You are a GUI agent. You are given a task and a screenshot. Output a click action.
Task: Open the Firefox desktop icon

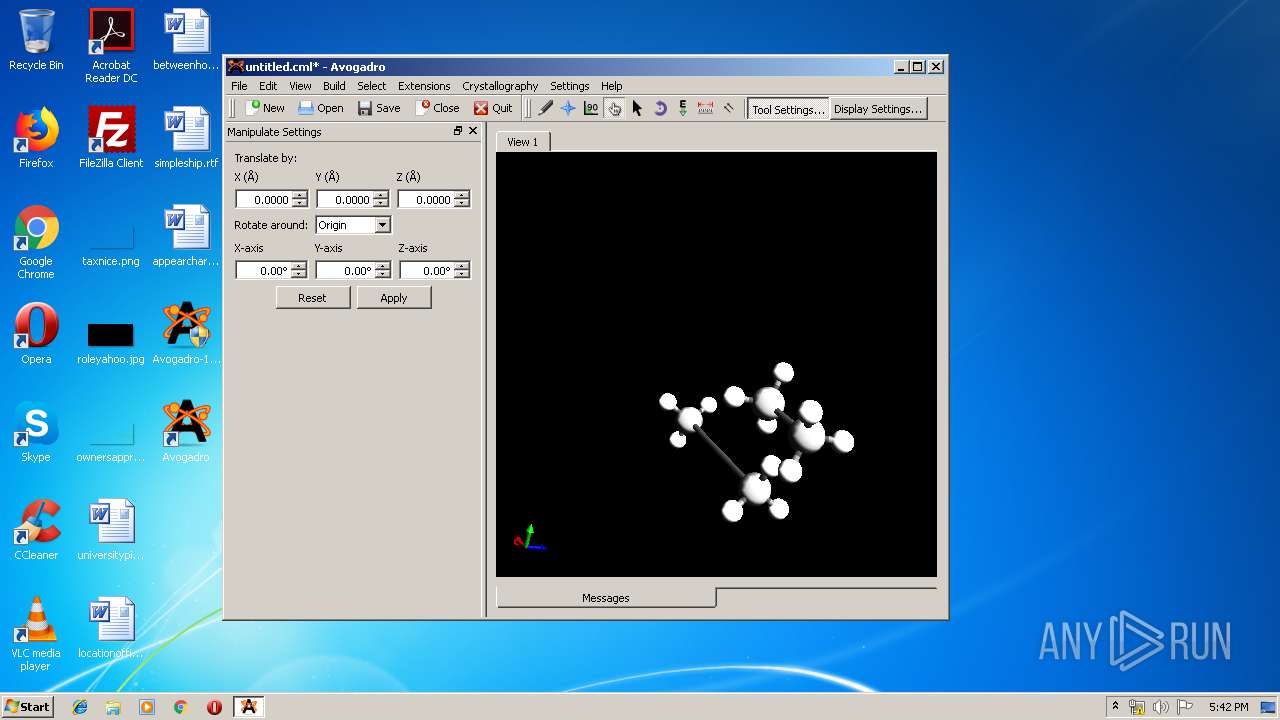pos(36,137)
